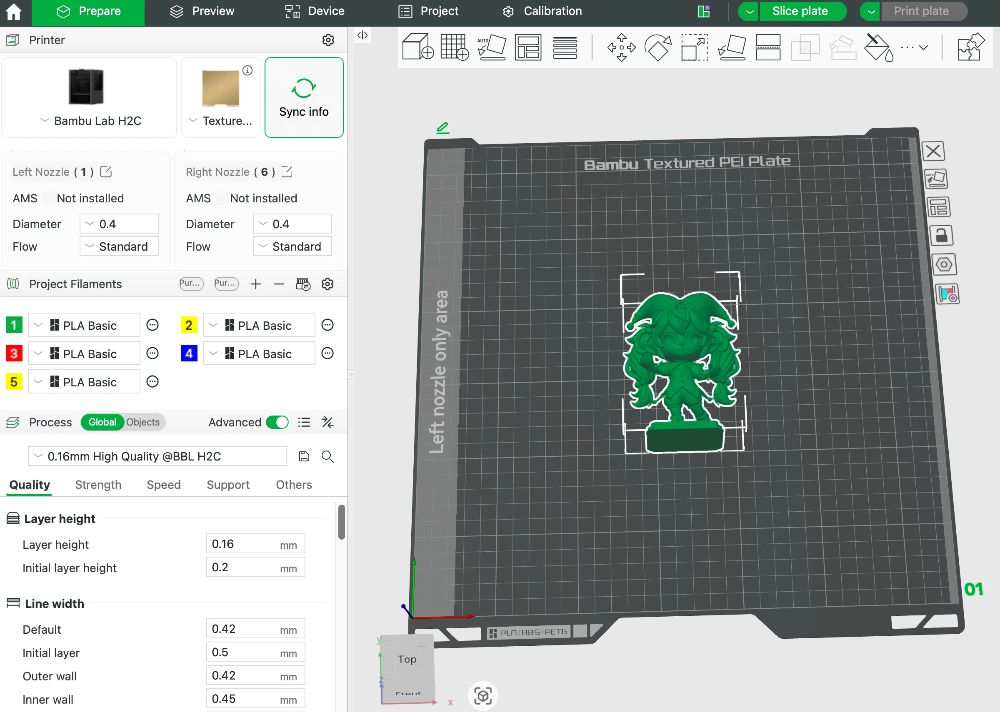The image size is (1000, 712).
Task: Click the Layer height value field
Action: click(x=255, y=544)
